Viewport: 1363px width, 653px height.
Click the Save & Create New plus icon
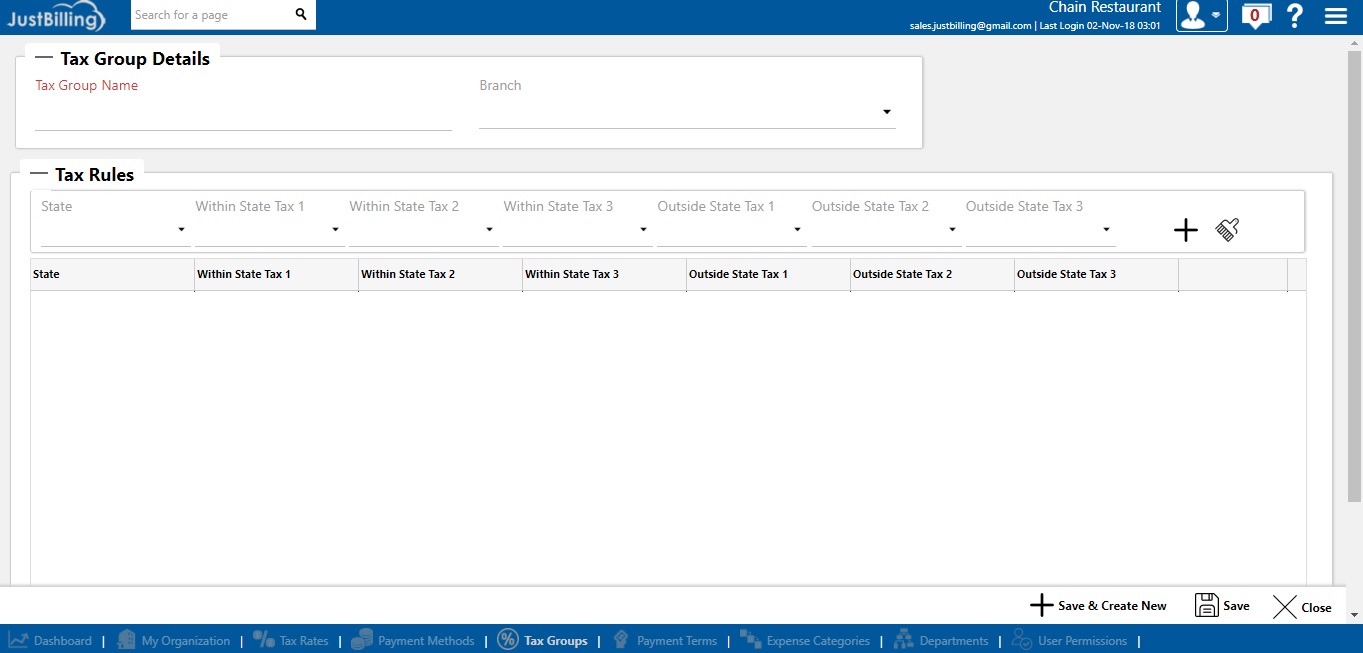(x=1042, y=606)
